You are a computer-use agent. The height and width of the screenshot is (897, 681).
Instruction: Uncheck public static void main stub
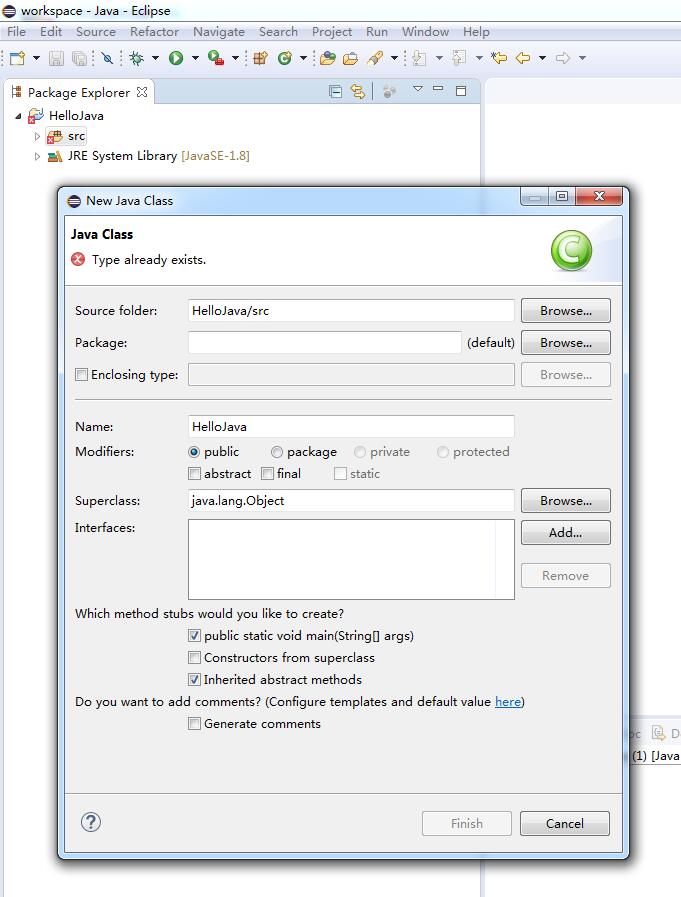pyautogui.click(x=195, y=636)
